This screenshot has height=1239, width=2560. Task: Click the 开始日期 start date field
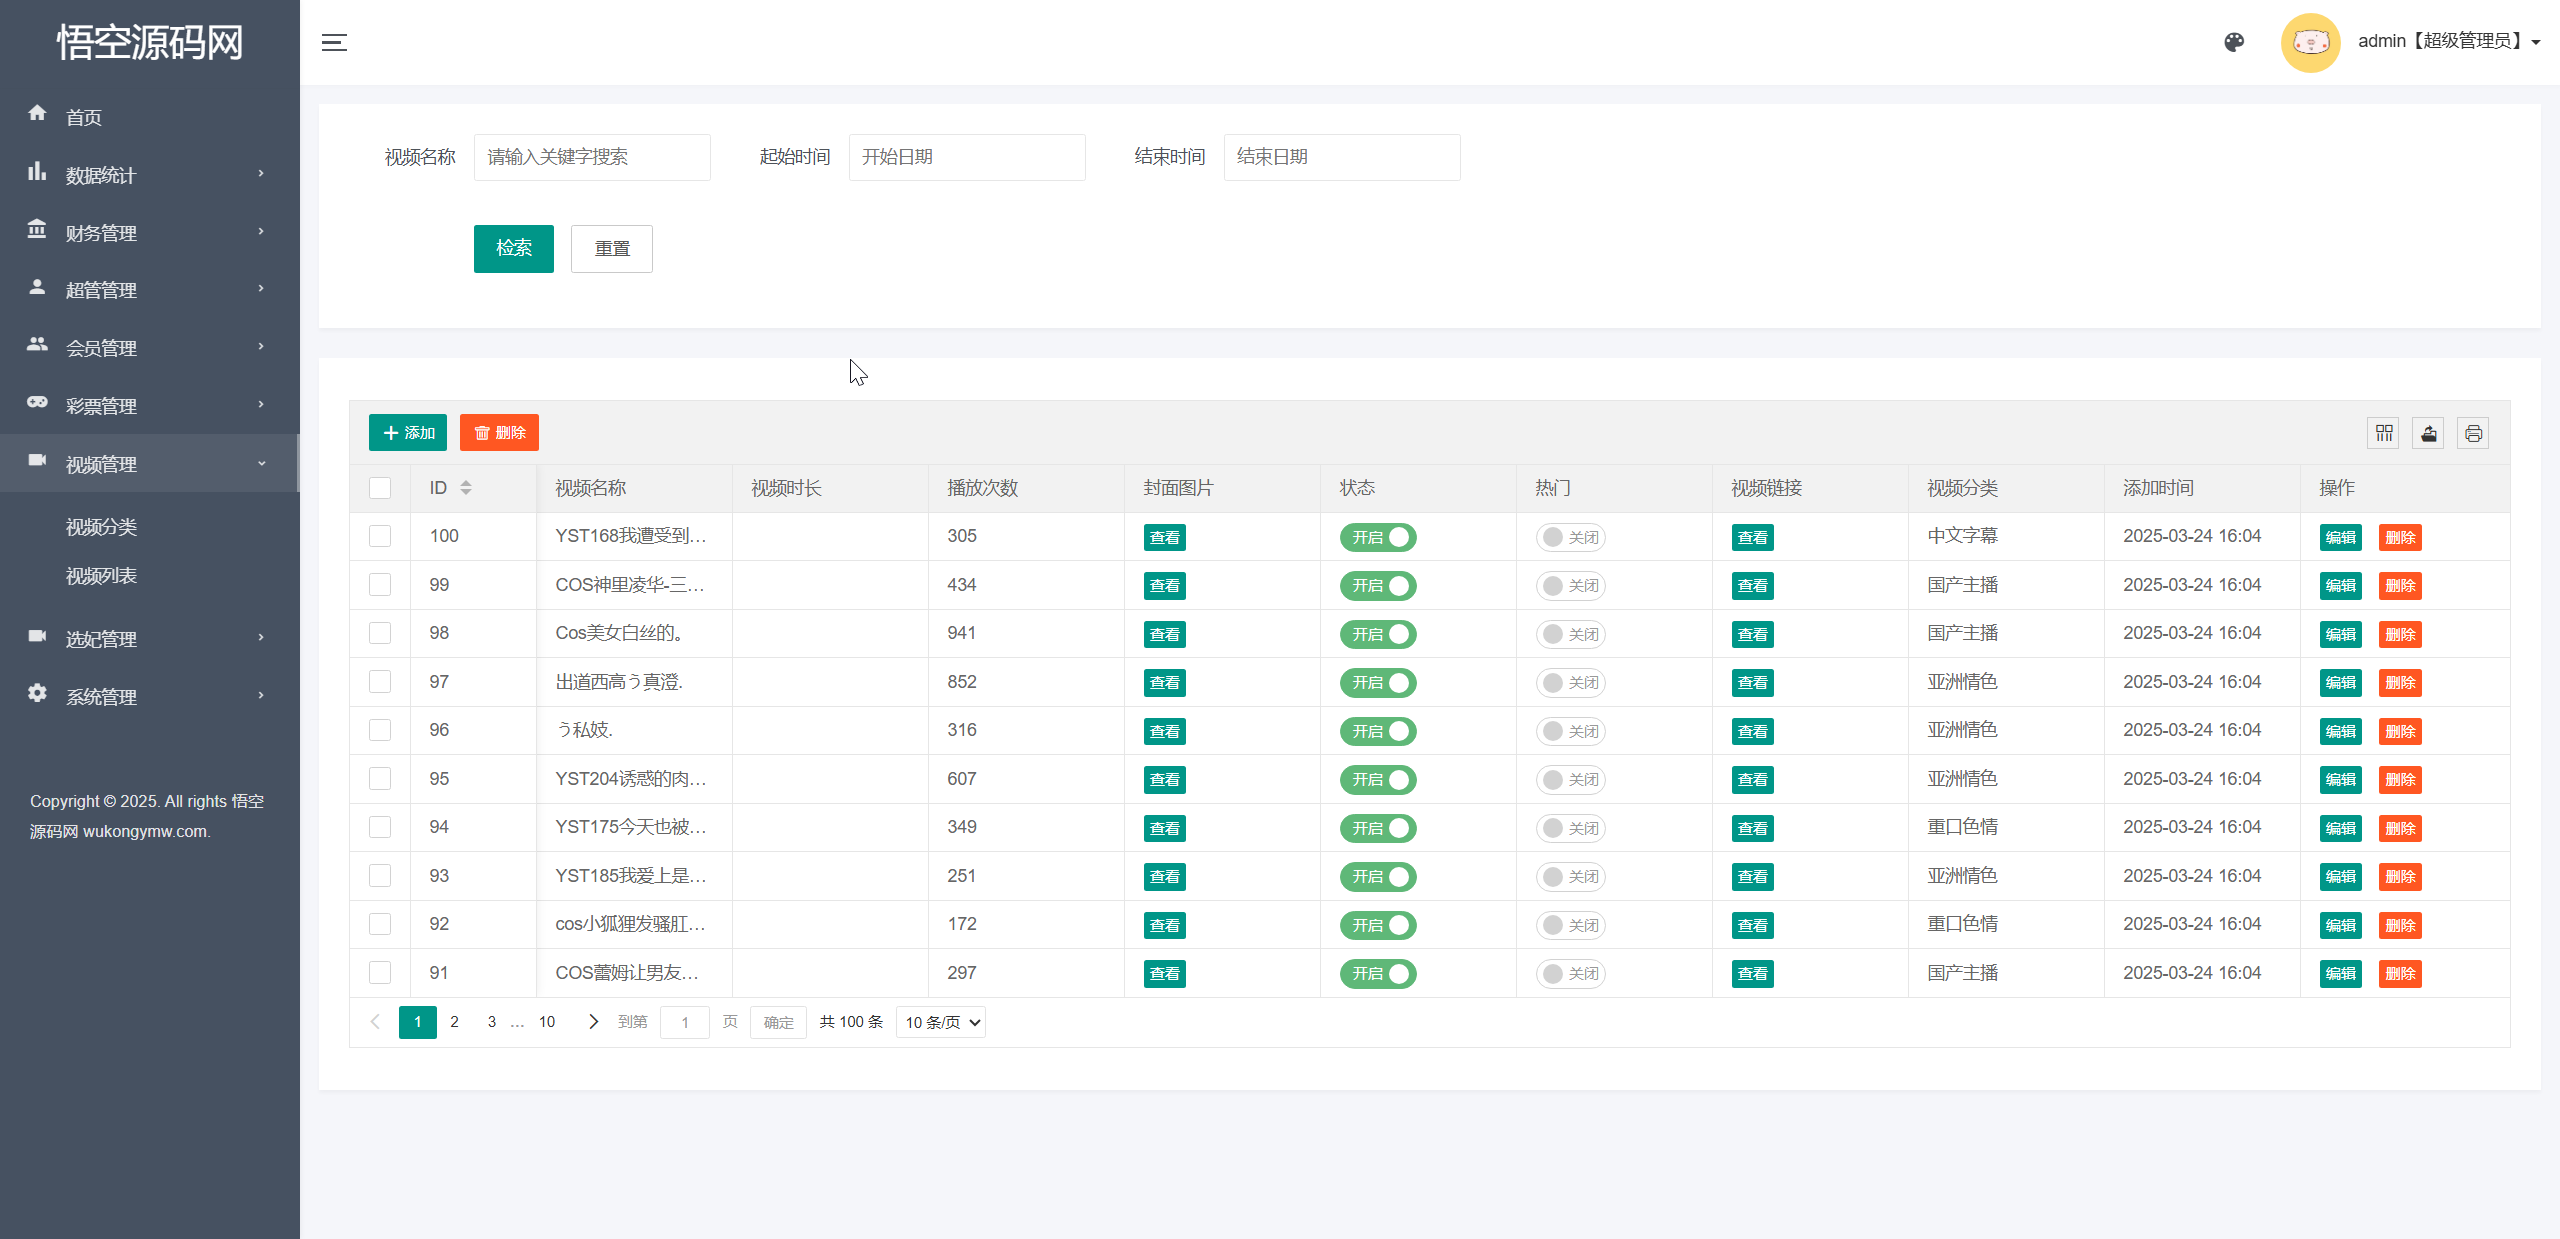[966, 157]
